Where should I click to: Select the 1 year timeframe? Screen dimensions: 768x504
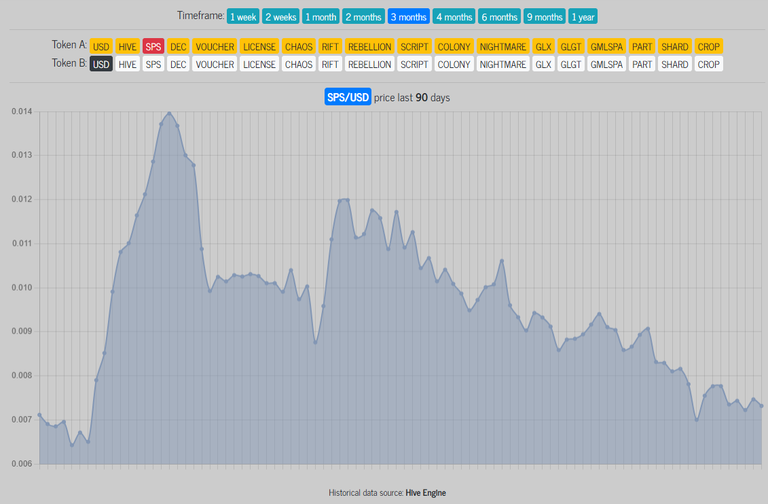coord(583,17)
